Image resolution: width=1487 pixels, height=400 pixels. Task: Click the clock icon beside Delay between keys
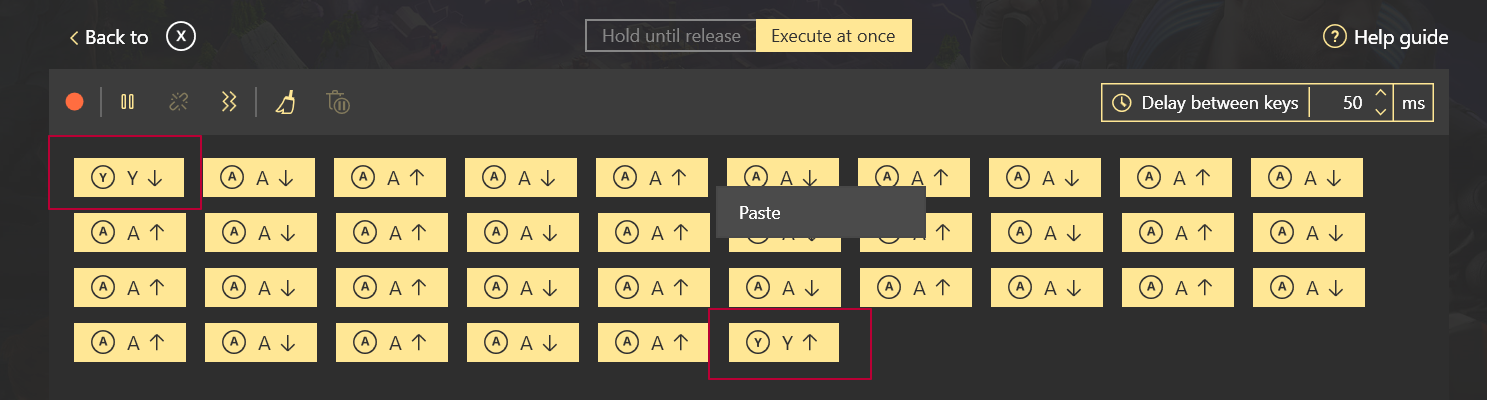click(x=1122, y=103)
